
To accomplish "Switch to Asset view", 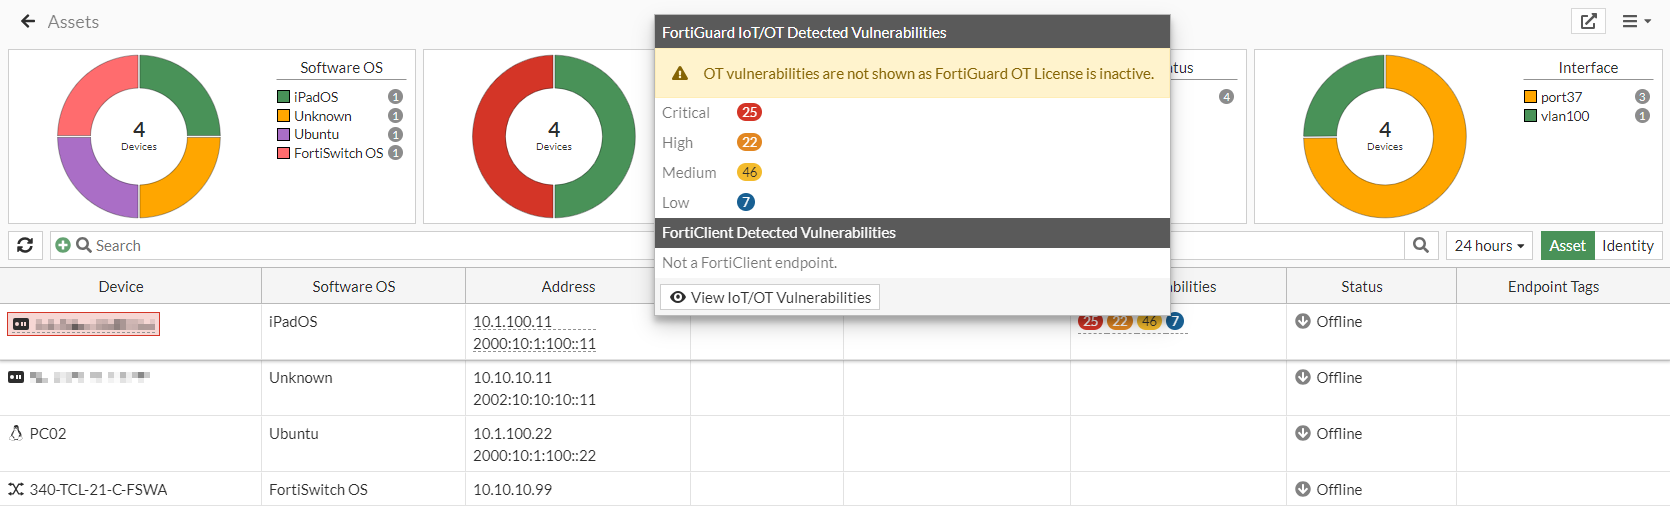I will click(1567, 245).
